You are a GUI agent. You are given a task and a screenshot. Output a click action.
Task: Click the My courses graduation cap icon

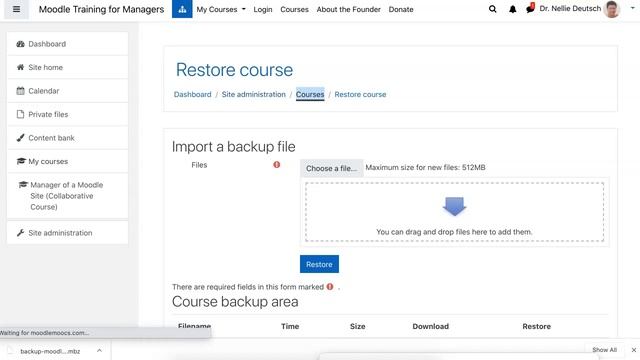coord(21,161)
